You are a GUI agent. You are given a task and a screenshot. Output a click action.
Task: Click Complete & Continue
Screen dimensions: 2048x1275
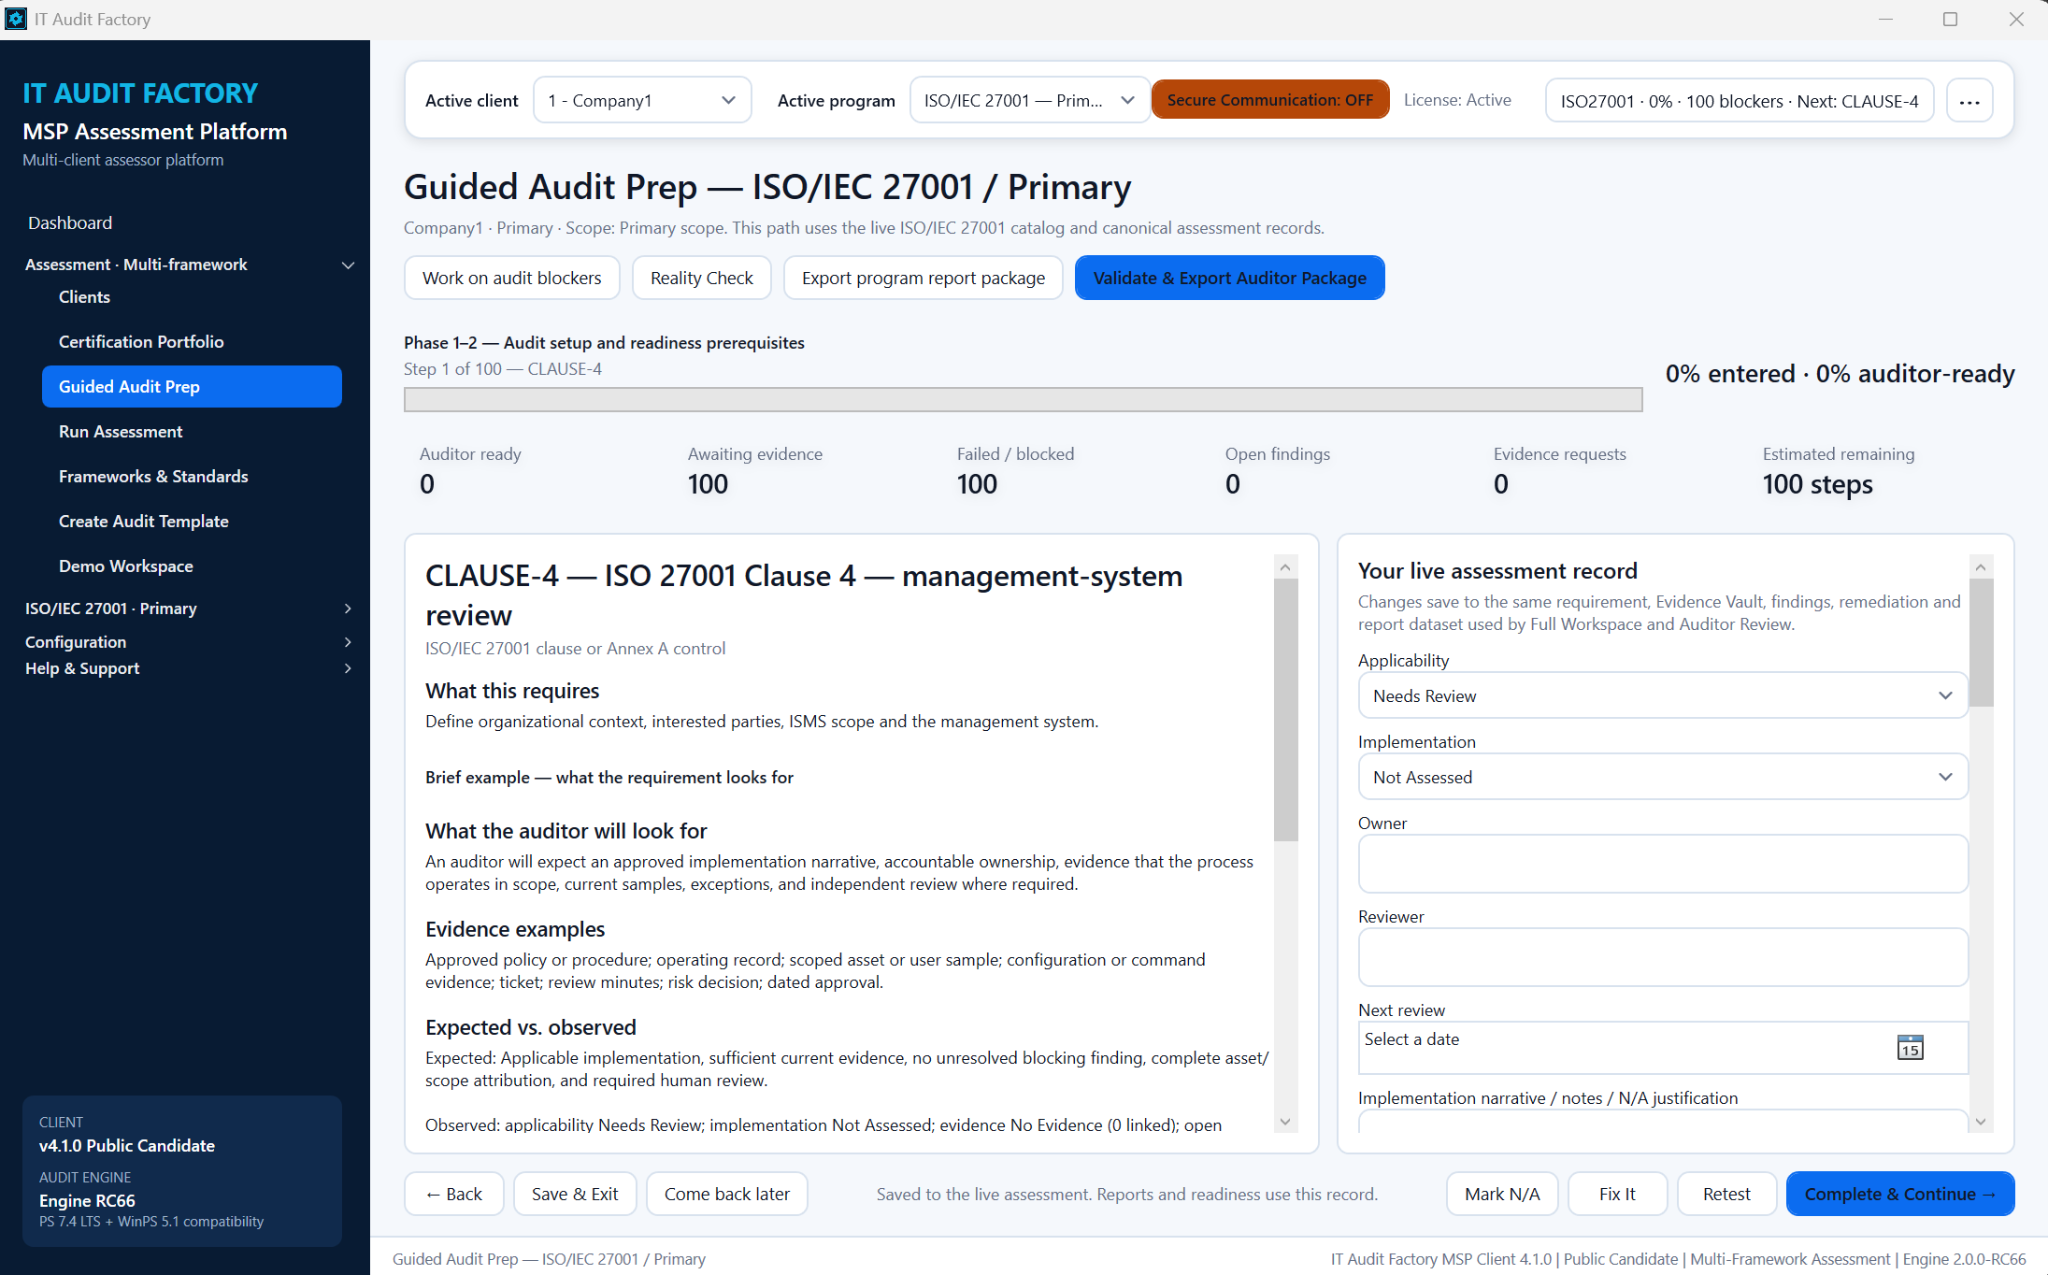[x=1900, y=1194]
